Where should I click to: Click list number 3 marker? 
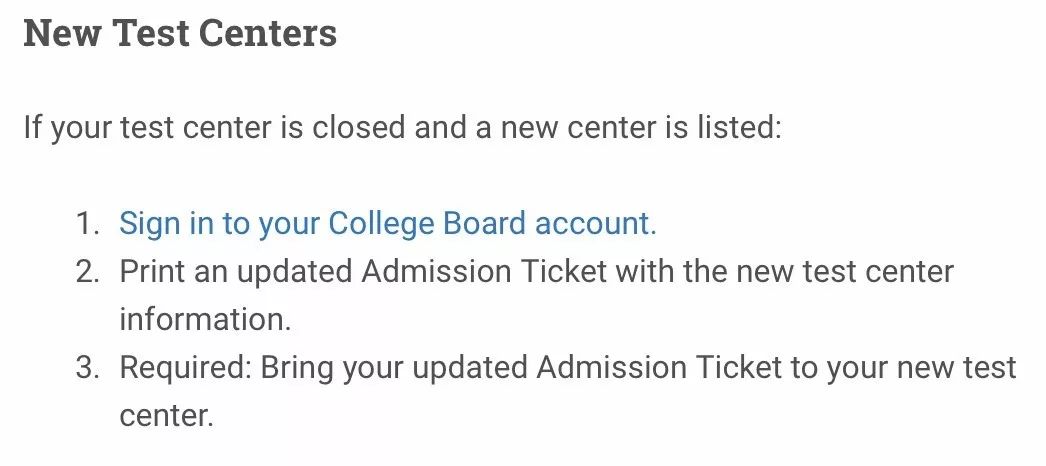(x=87, y=368)
